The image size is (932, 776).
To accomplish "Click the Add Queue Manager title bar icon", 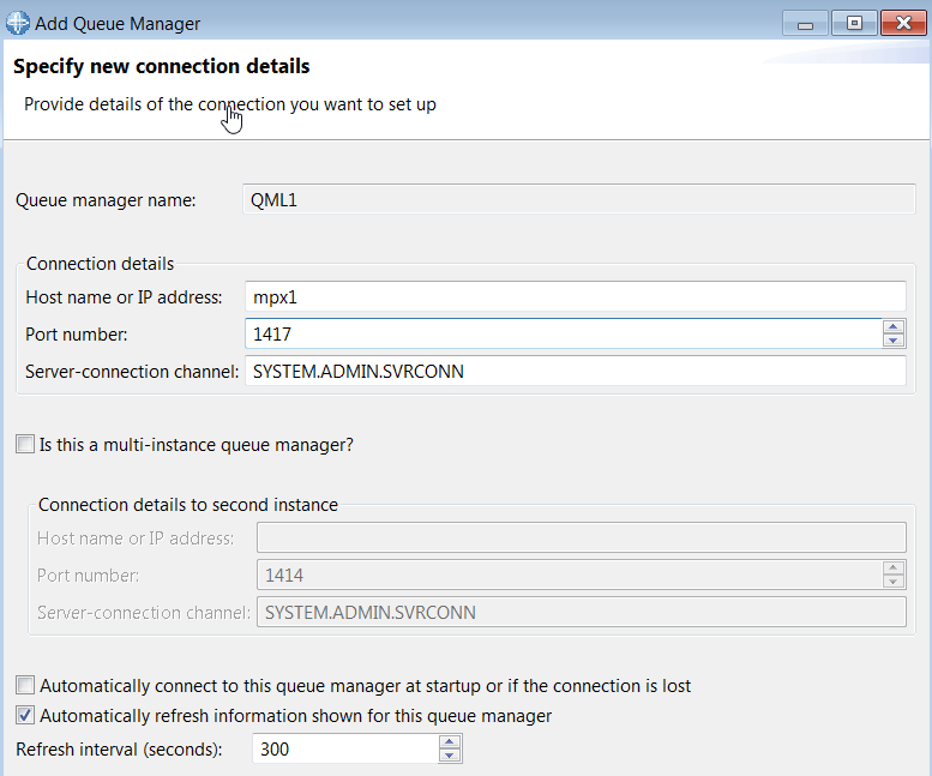I will pos(17,22).
